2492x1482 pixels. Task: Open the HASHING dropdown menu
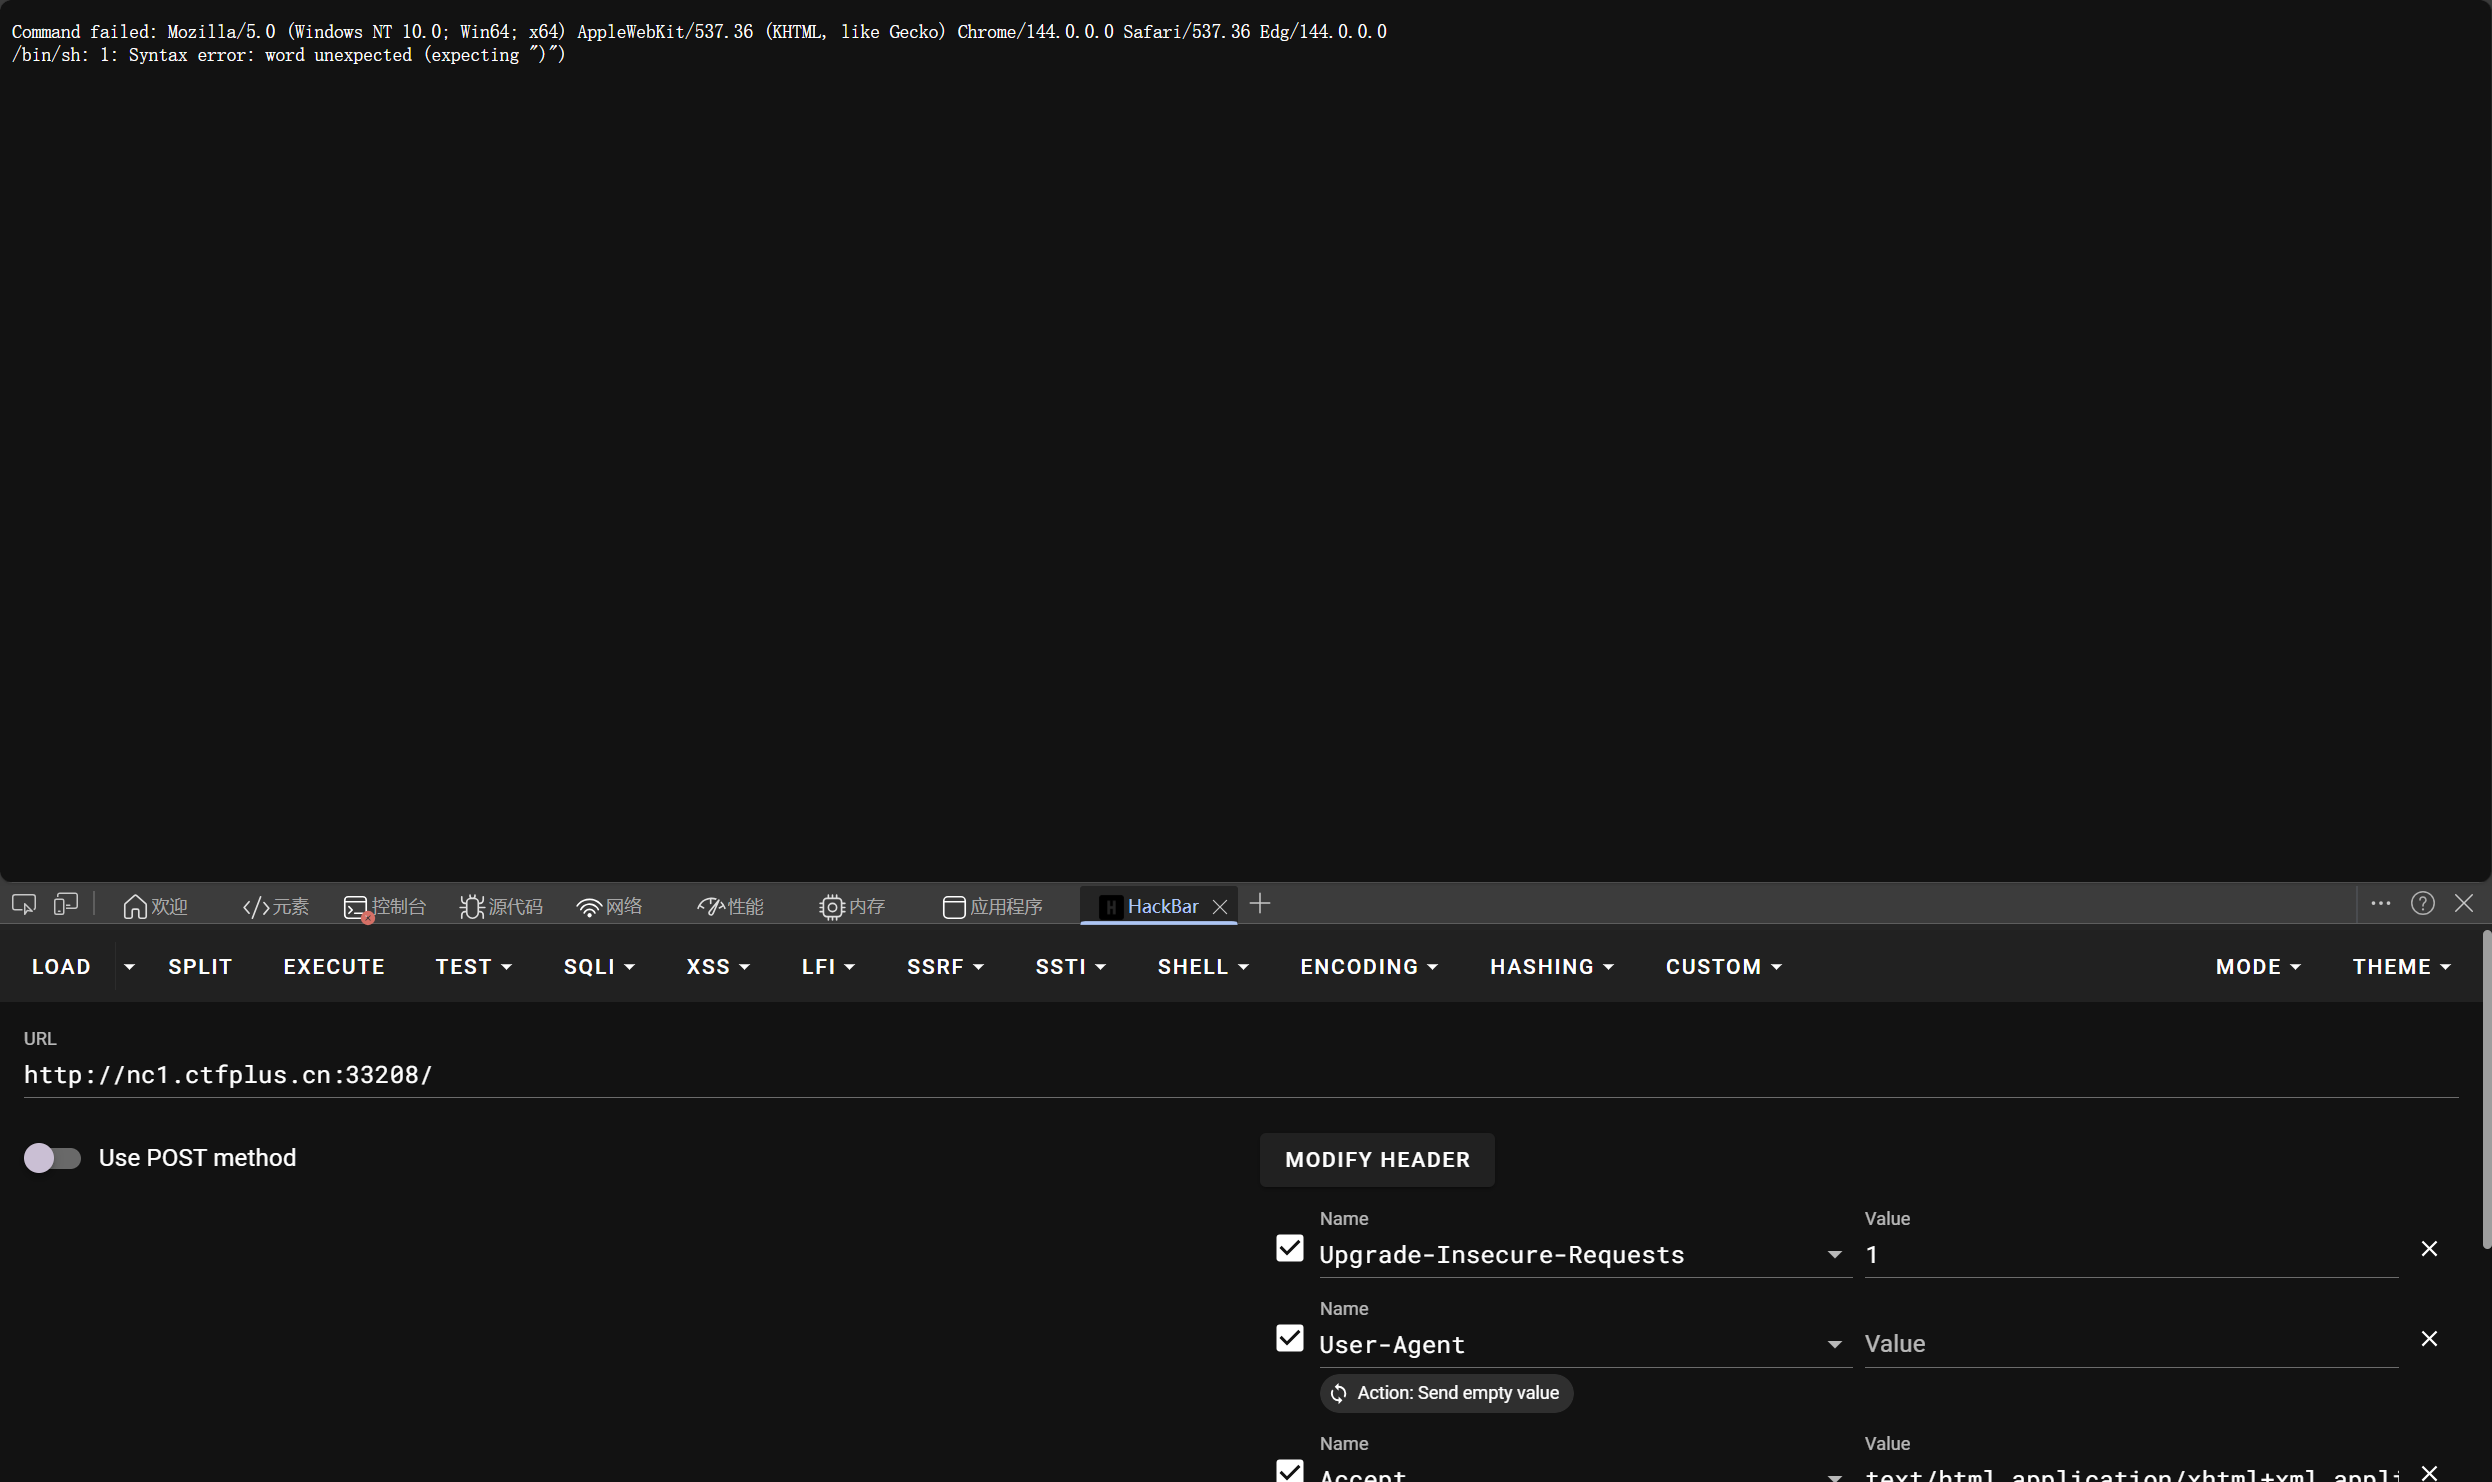[1552, 967]
